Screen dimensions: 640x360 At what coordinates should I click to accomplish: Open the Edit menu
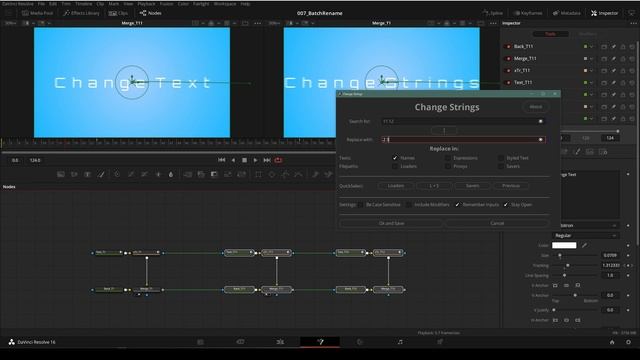[53, 4]
